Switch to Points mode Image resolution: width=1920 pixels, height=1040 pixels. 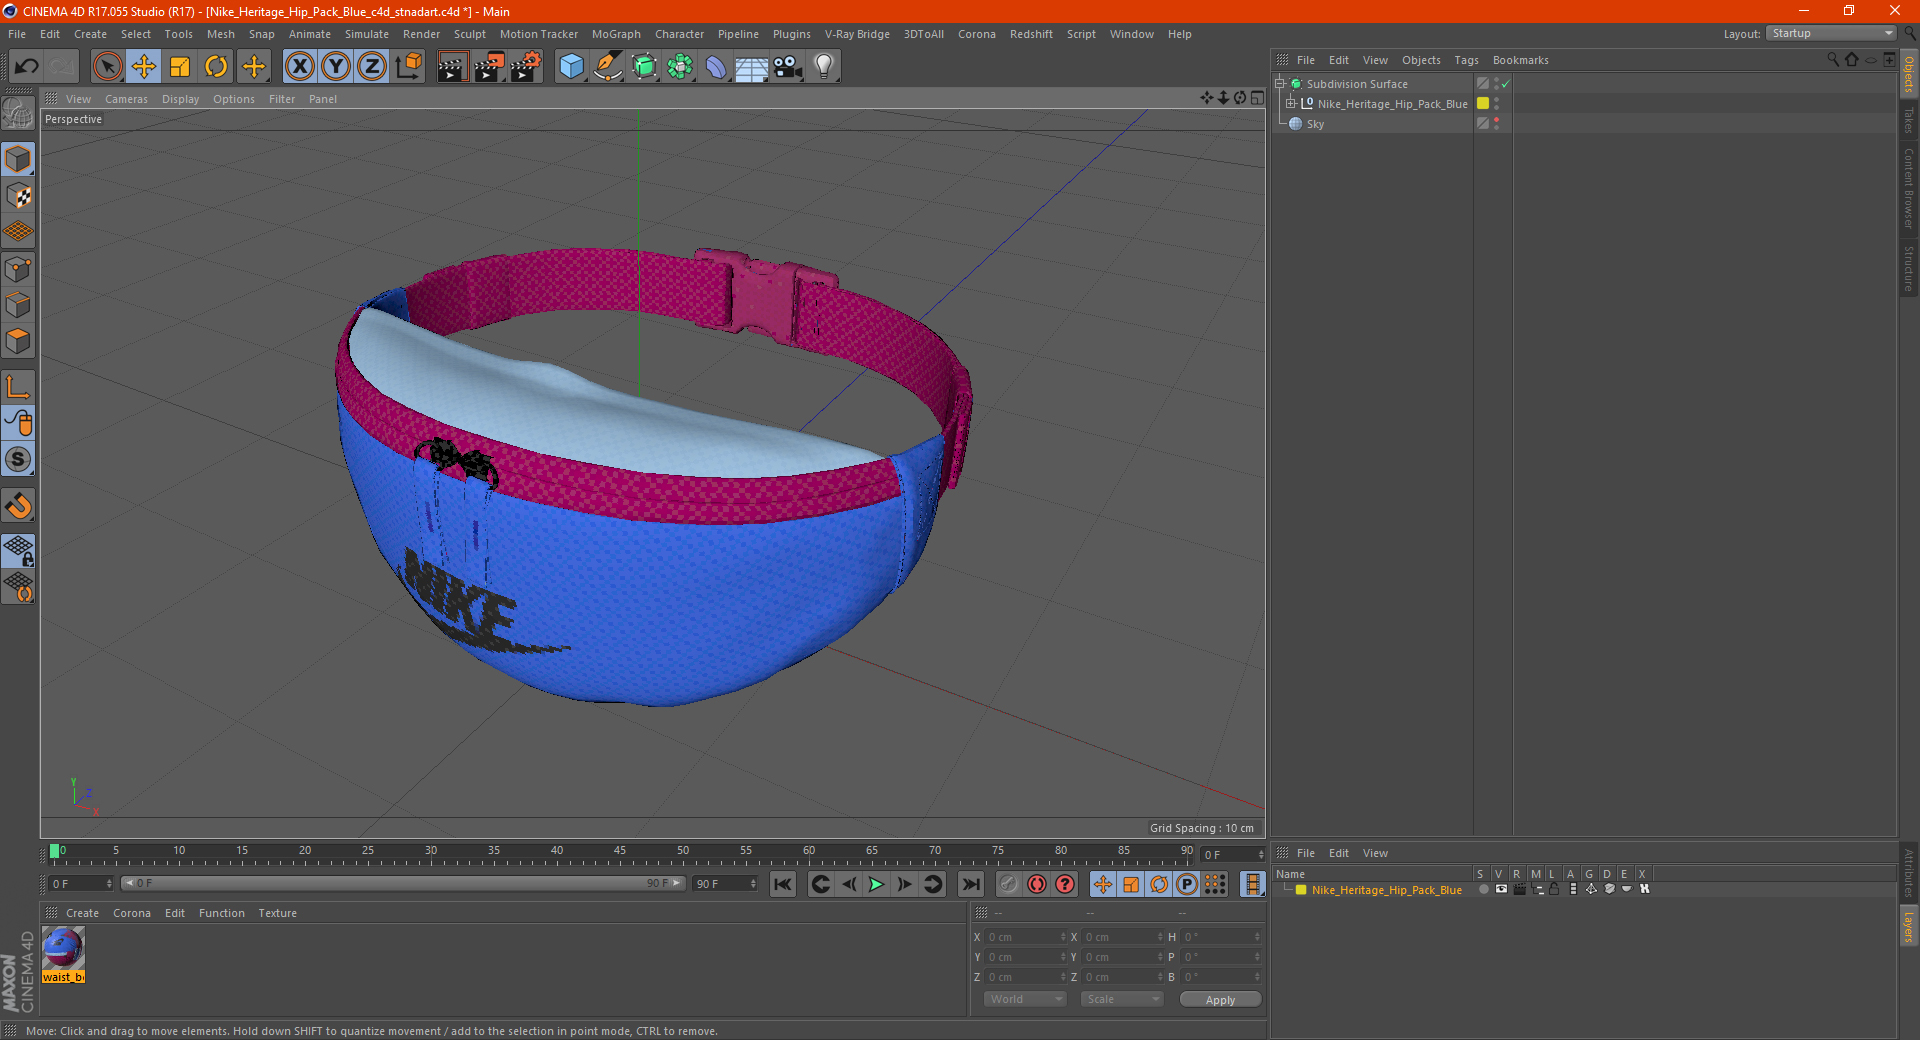pos(18,269)
